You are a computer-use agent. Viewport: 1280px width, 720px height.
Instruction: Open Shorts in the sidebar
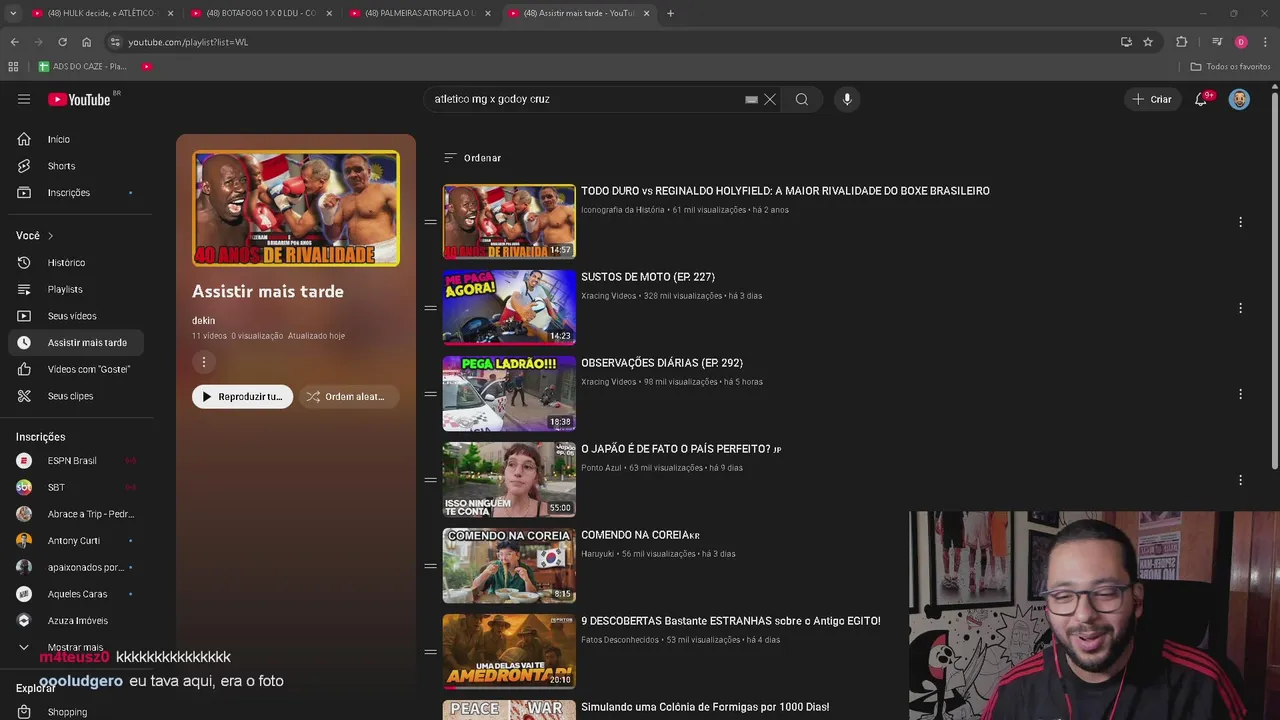coord(75,166)
